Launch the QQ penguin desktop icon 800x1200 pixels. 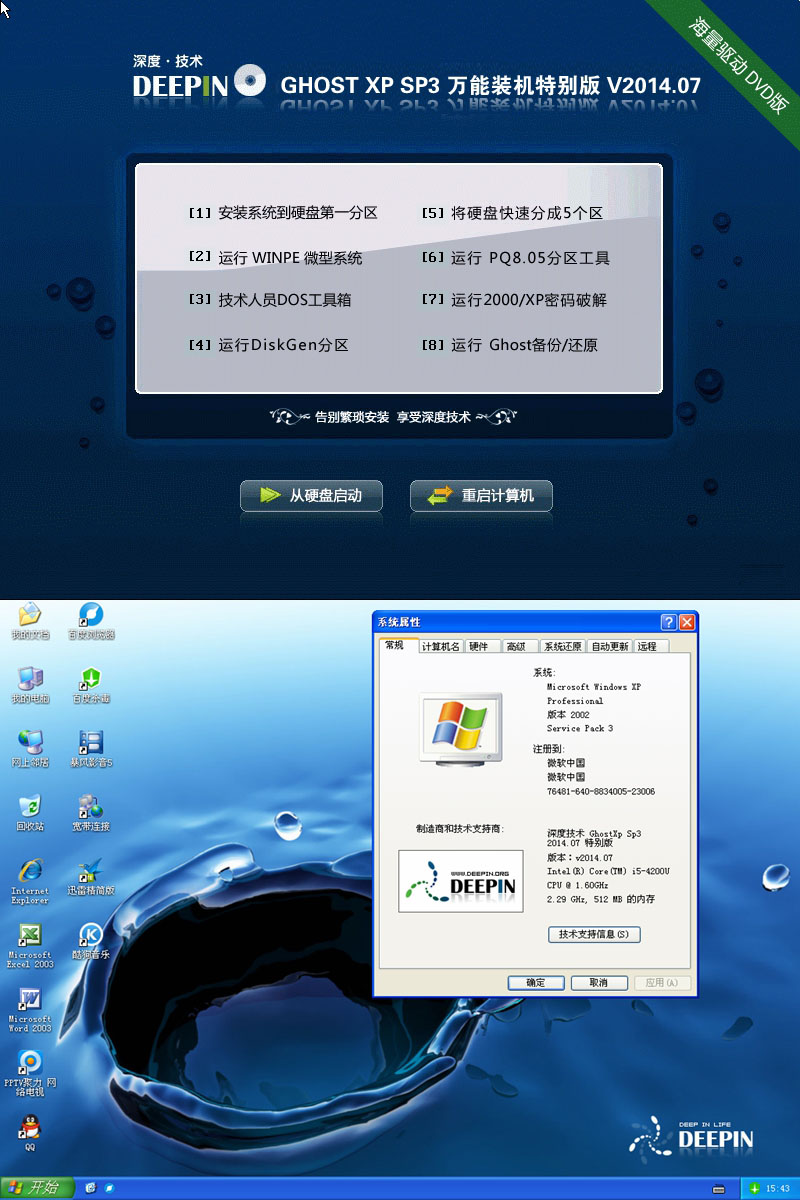(30, 1133)
